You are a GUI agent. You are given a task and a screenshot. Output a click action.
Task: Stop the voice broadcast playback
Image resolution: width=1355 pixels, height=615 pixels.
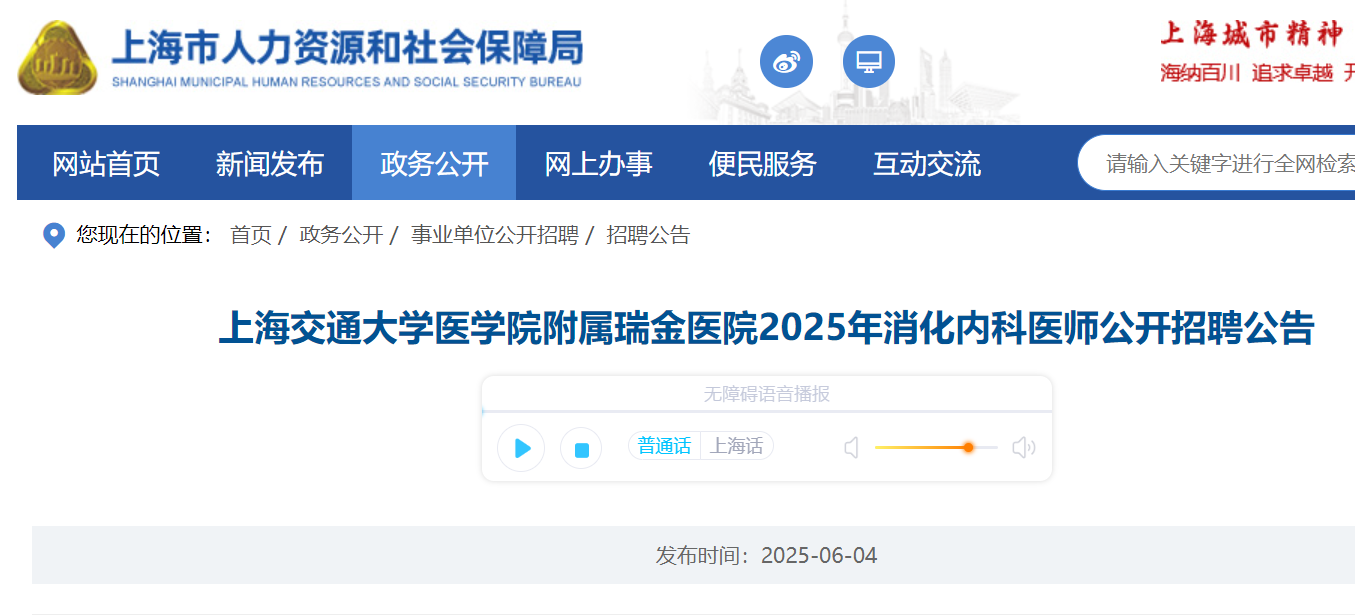click(x=581, y=449)
